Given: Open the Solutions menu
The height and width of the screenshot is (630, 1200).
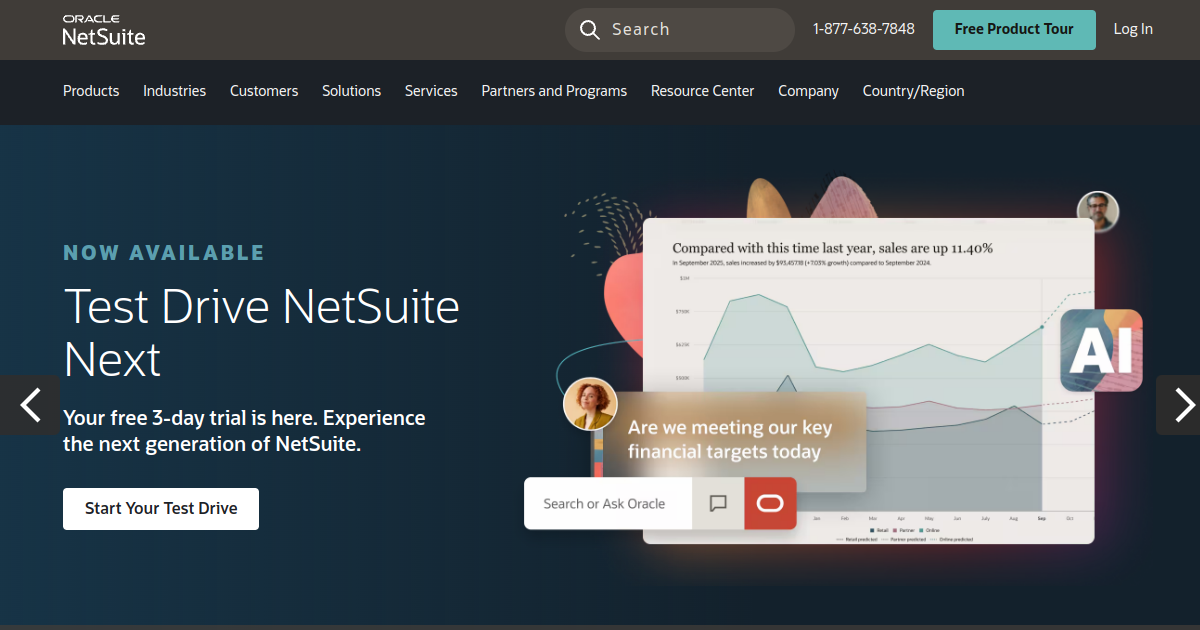Looking at the screenshot, I should click(x=351, y=91).
